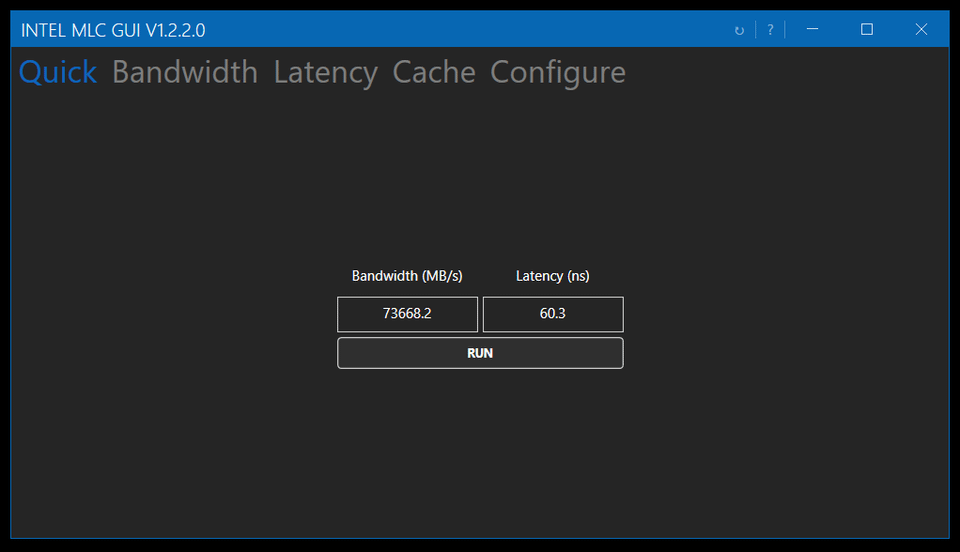Click the INTEL MLC GUI V1.2.2.0 title text
The image size is (960, 552).
[x=113, y=30]
